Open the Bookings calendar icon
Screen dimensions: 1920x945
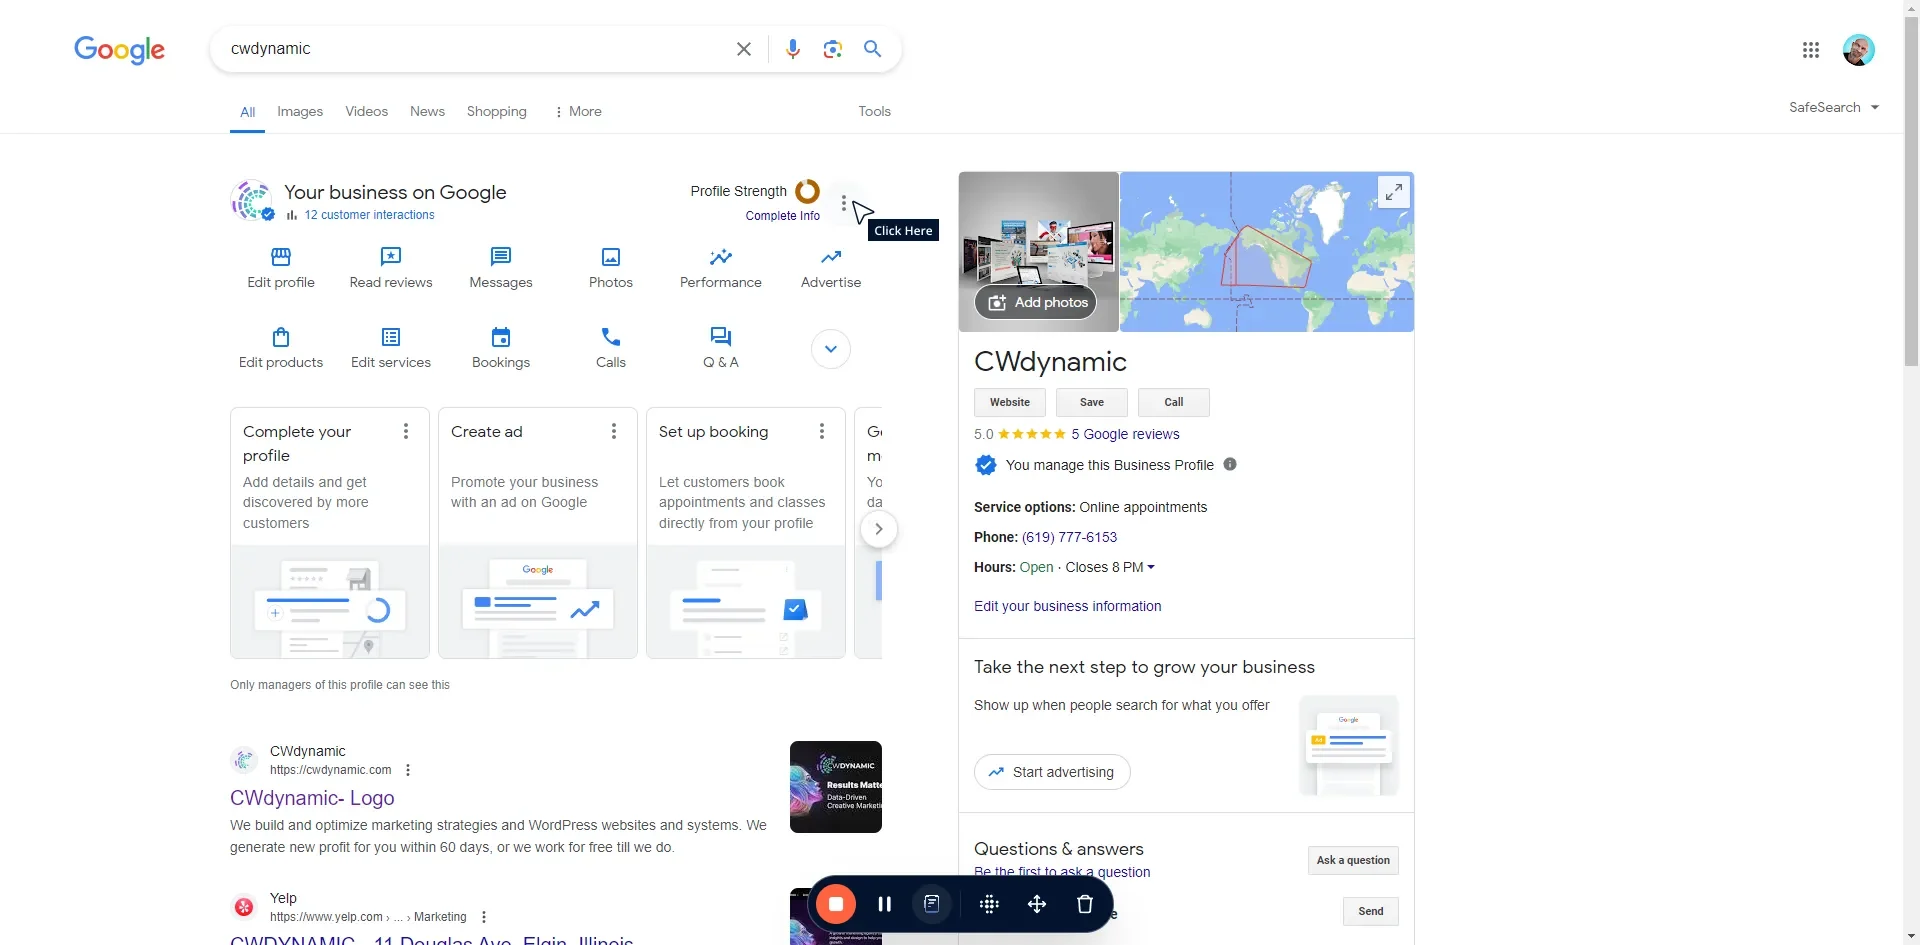[501, 337]
